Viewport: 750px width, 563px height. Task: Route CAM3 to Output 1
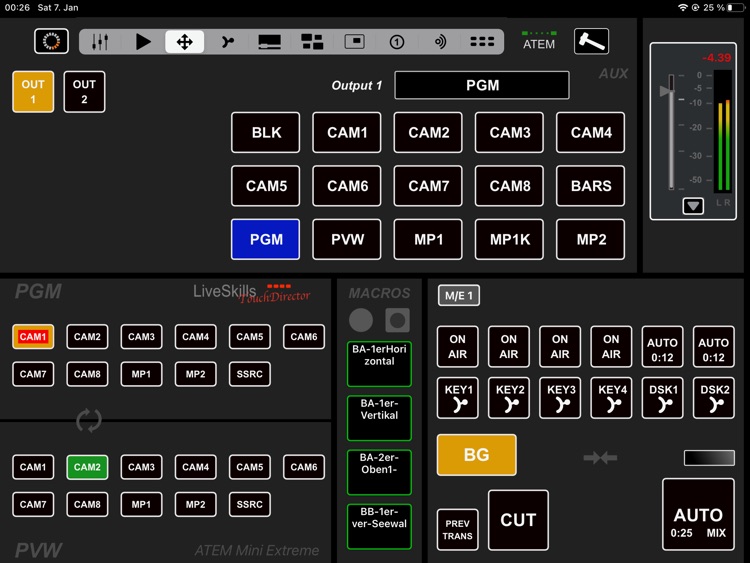click(x=509, y=132)
